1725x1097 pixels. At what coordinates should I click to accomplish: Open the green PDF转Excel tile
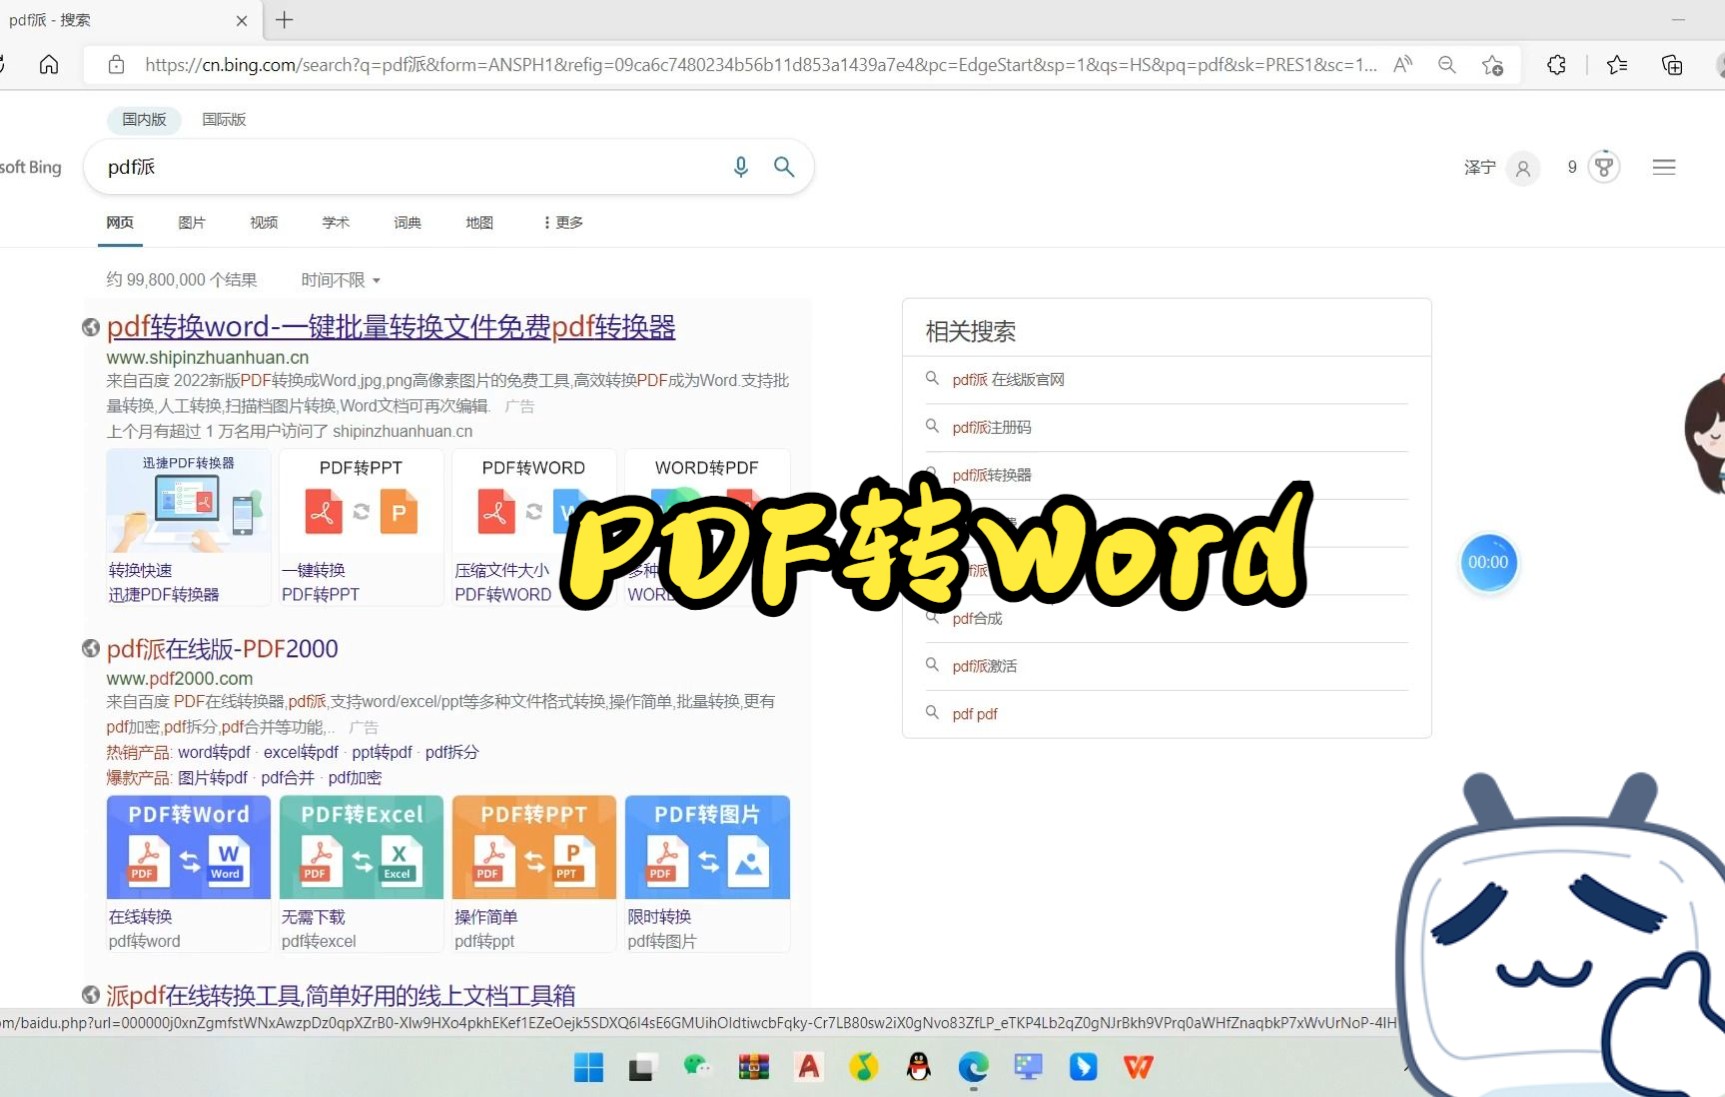click(x=361, y=847)
